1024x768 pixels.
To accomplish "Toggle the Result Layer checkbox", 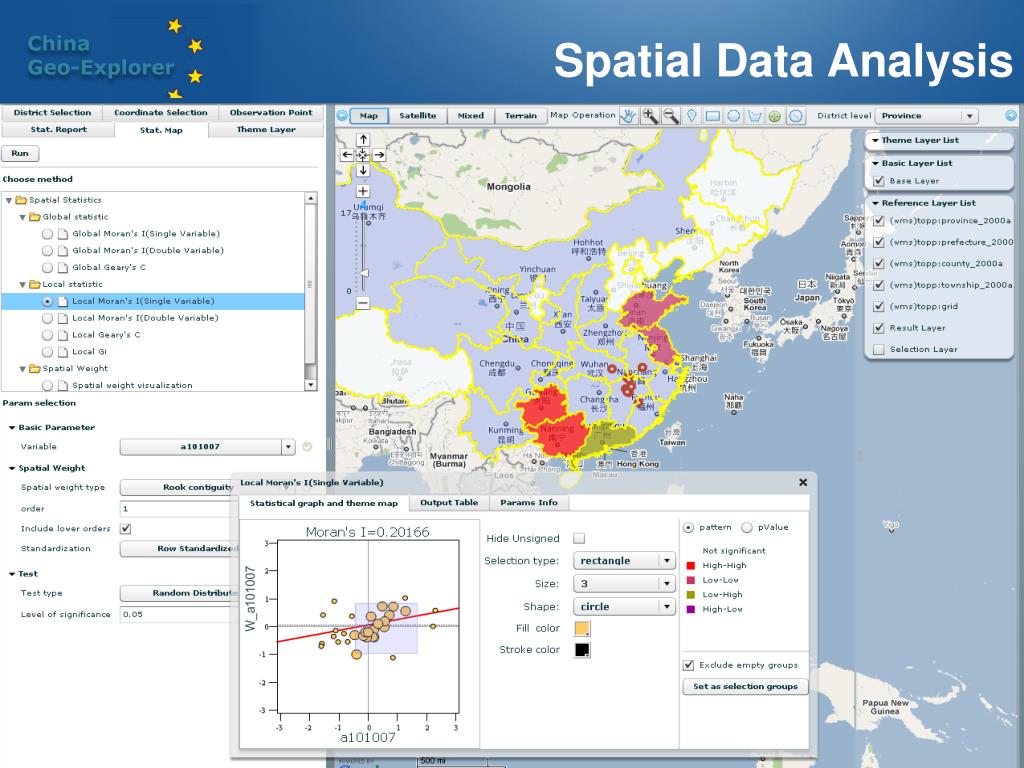I will coord(878,328).
